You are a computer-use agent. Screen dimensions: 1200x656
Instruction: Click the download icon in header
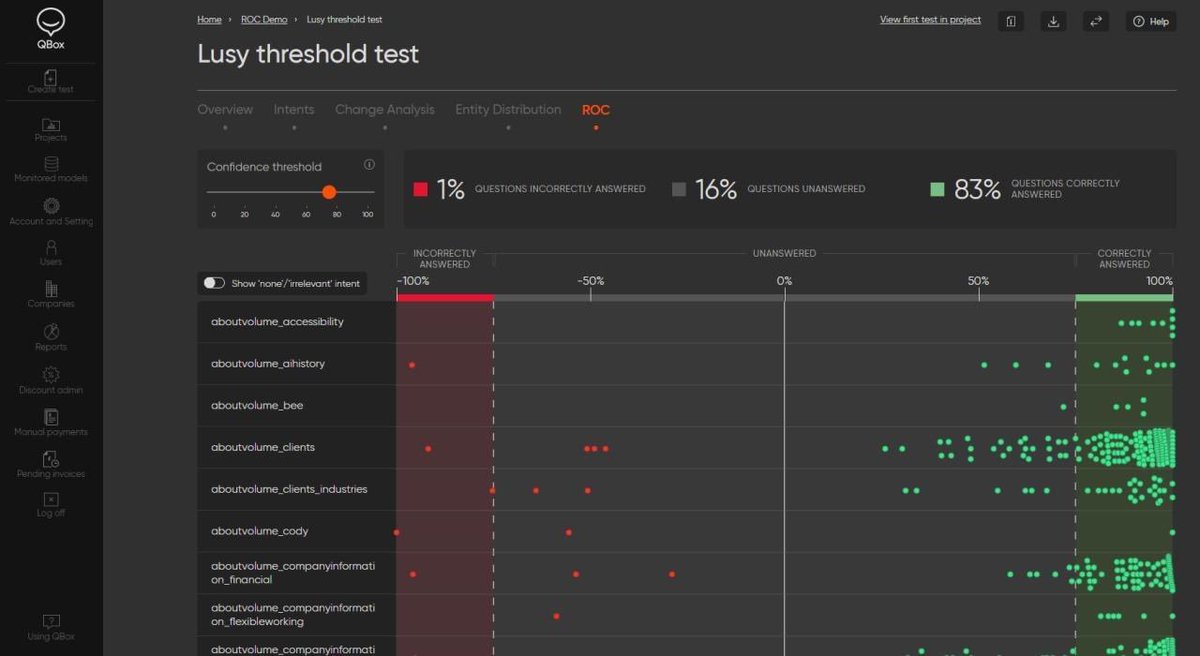pos(1054,21)
